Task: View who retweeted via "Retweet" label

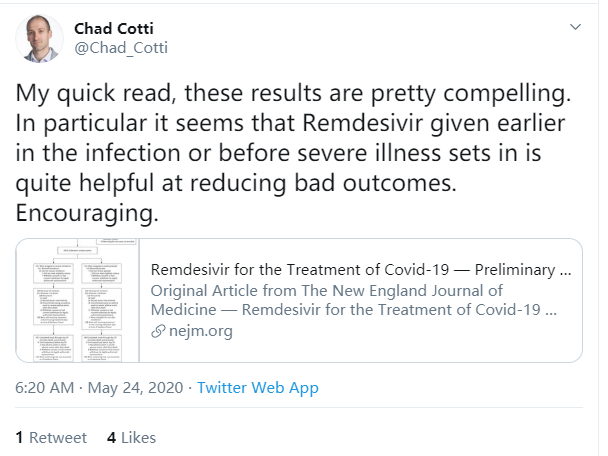Action: [x=57, y=437]
